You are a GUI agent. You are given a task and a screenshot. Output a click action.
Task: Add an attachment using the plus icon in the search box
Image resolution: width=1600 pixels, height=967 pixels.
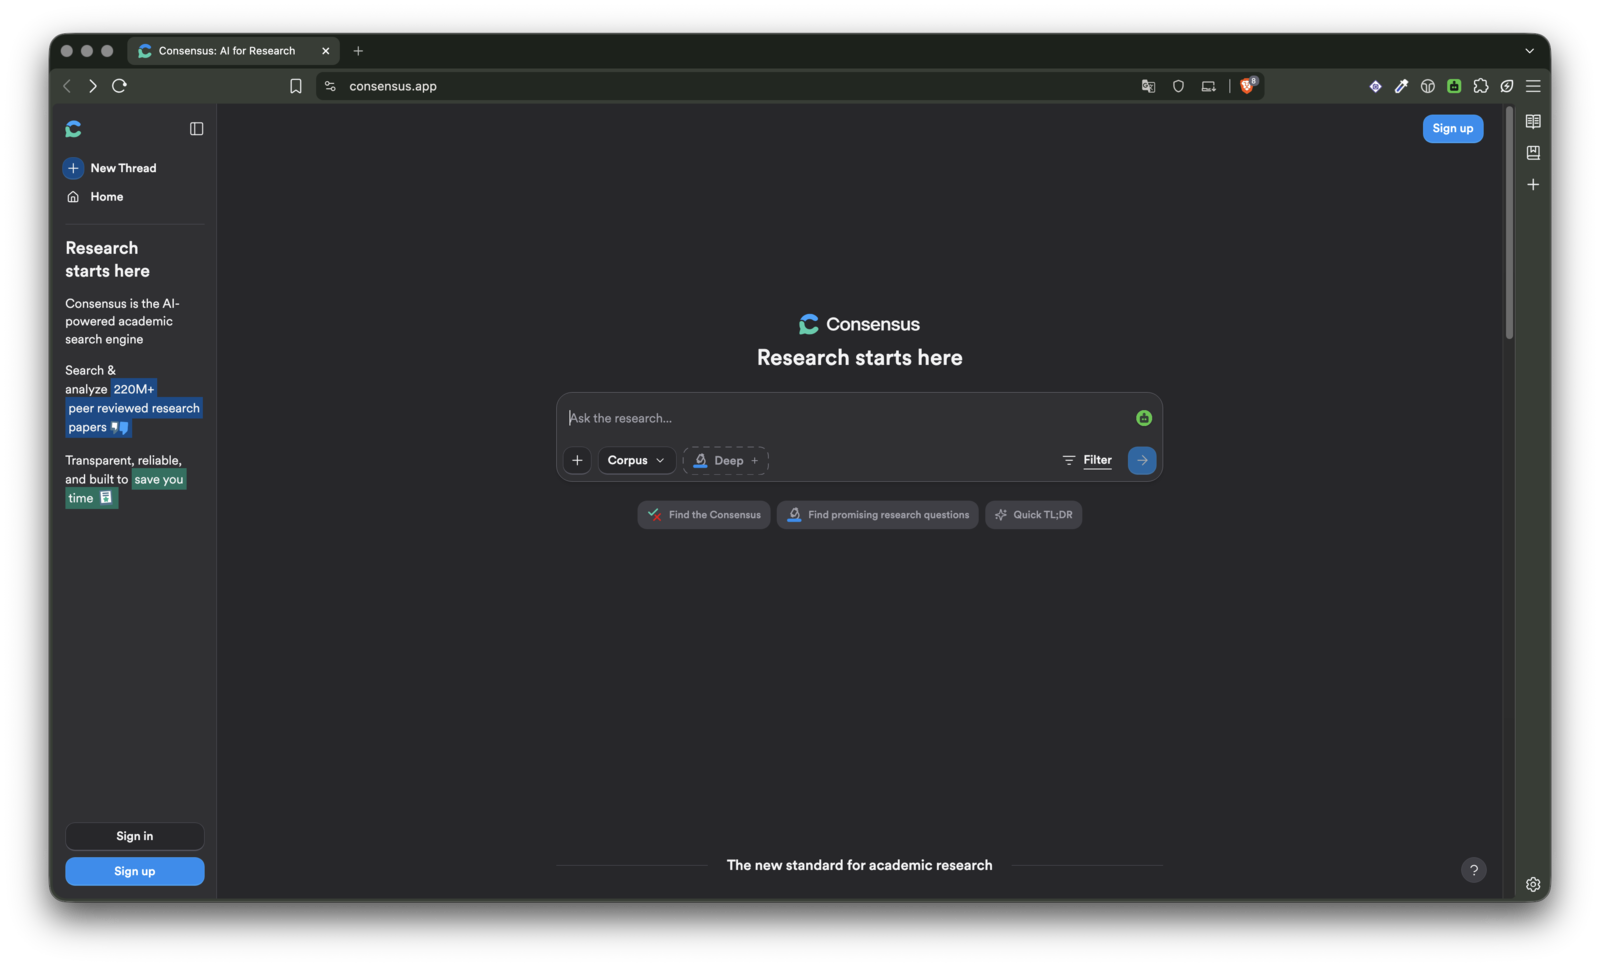(577, 460)
